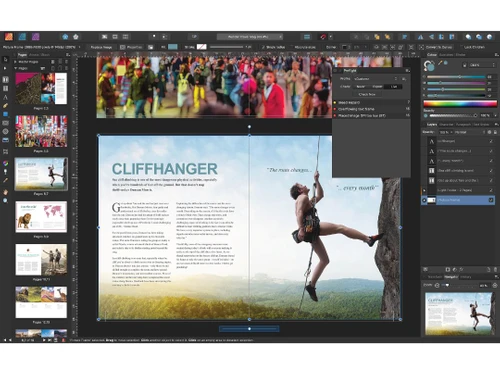Select the View hand tool
The height and width of the screenshot is (375, 500).
(x=5, y=192)
